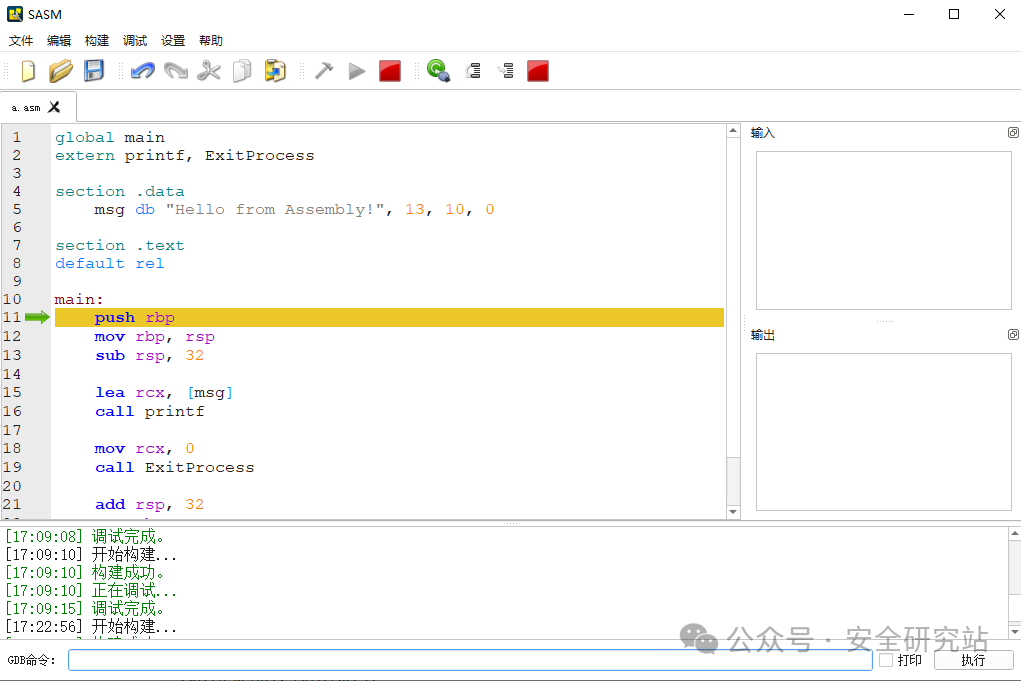
Task: Focus the GDB命令 input field
Action: (x=470, y=660)
